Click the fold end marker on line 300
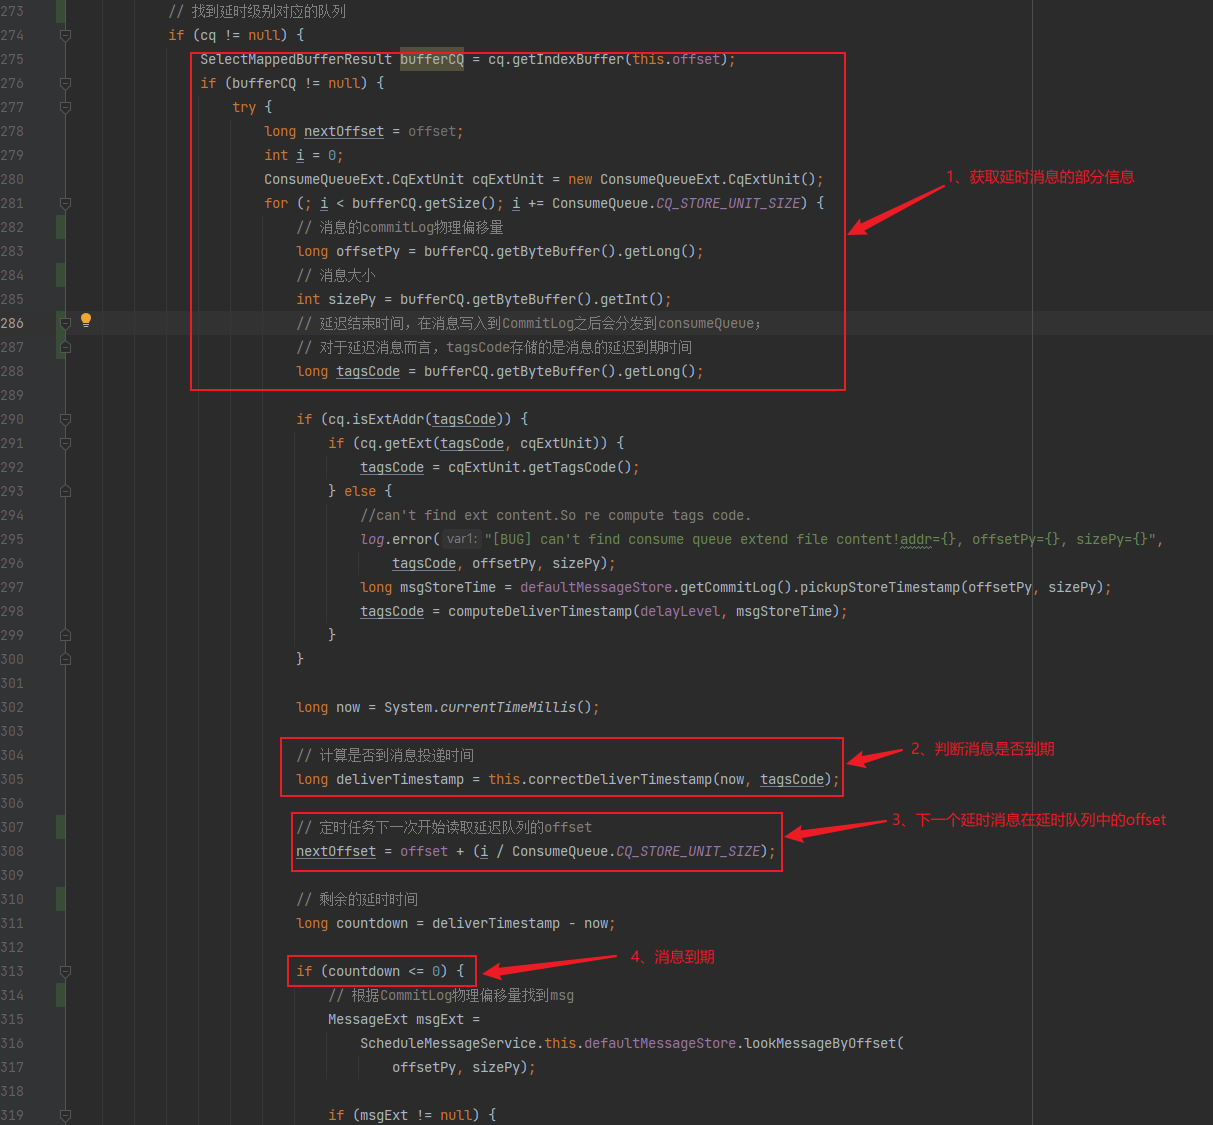1213x1125 pixels. 65,659
